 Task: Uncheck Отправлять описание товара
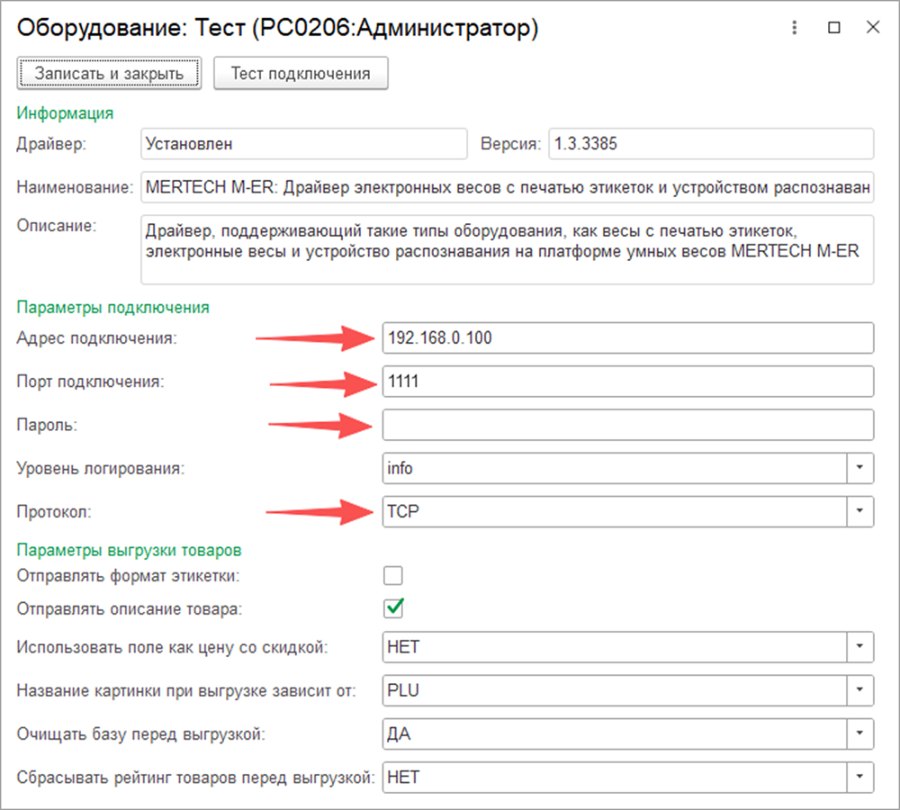pyautogui.click(x=393, y=609)
